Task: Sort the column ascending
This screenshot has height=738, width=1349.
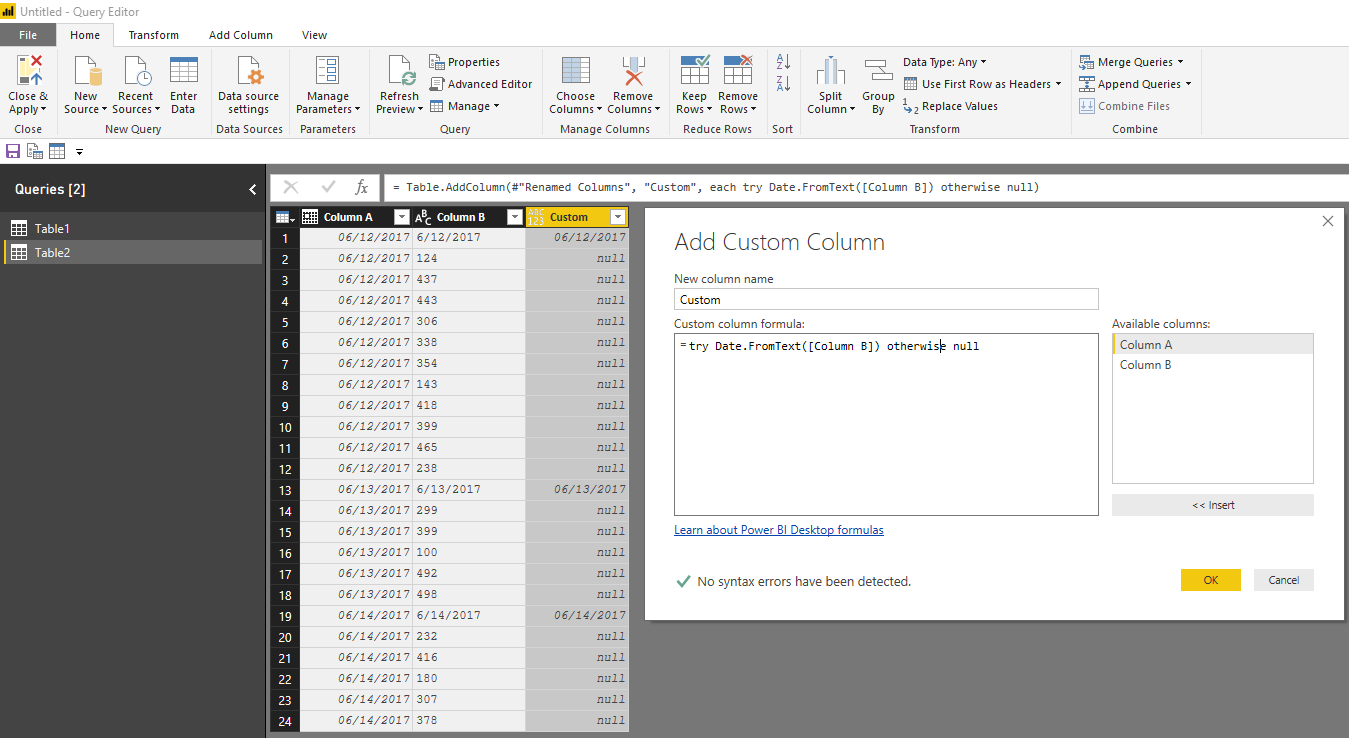Action: tap(783, 62)
